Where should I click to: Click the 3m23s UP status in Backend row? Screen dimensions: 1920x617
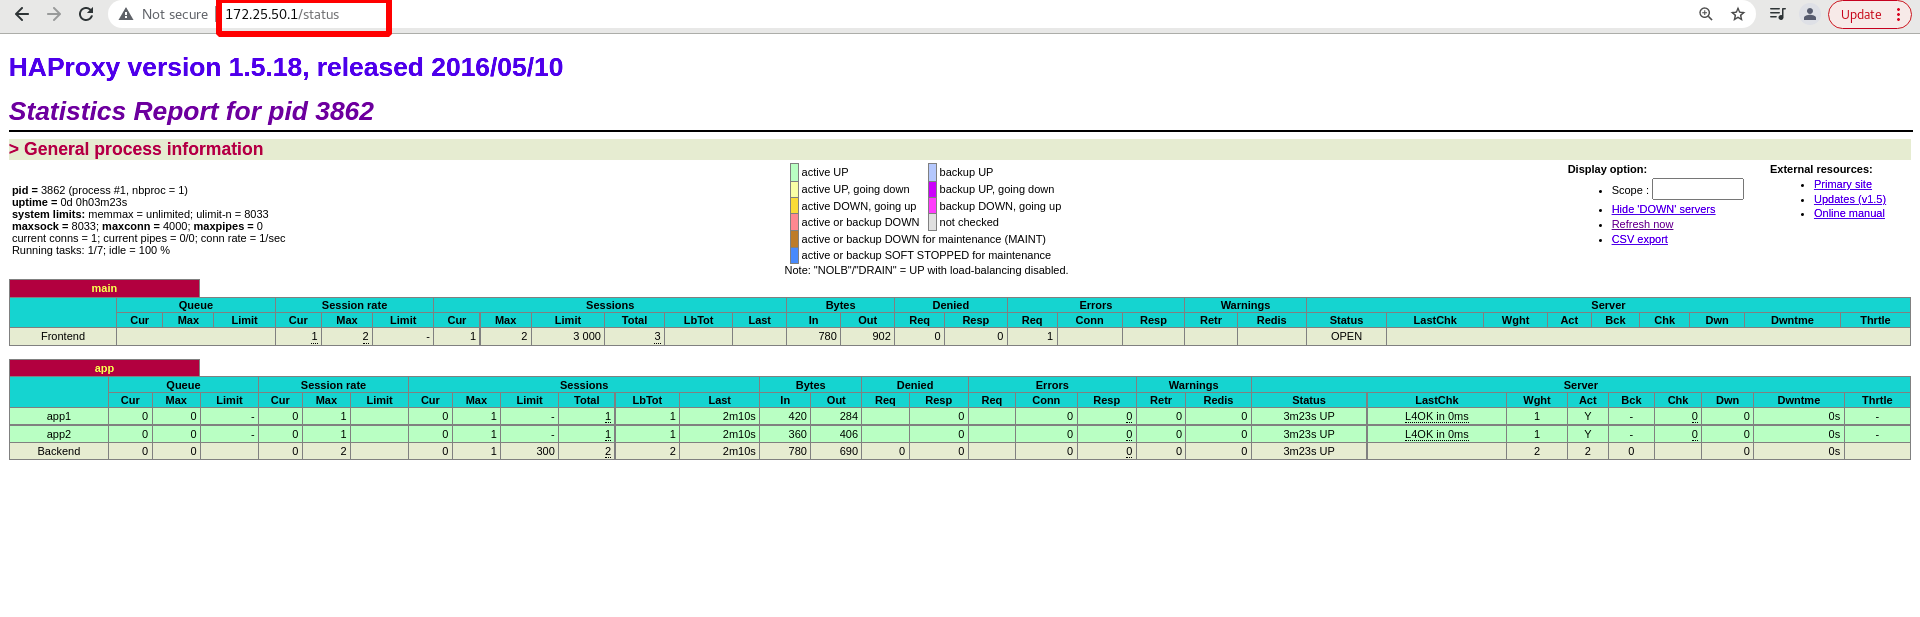1308,451
